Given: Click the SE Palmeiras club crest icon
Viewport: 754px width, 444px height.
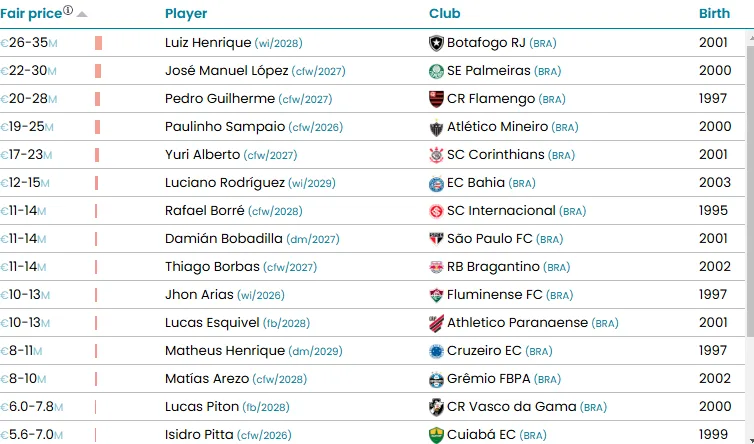Looking at the screenshot, I should coord(436,71).
